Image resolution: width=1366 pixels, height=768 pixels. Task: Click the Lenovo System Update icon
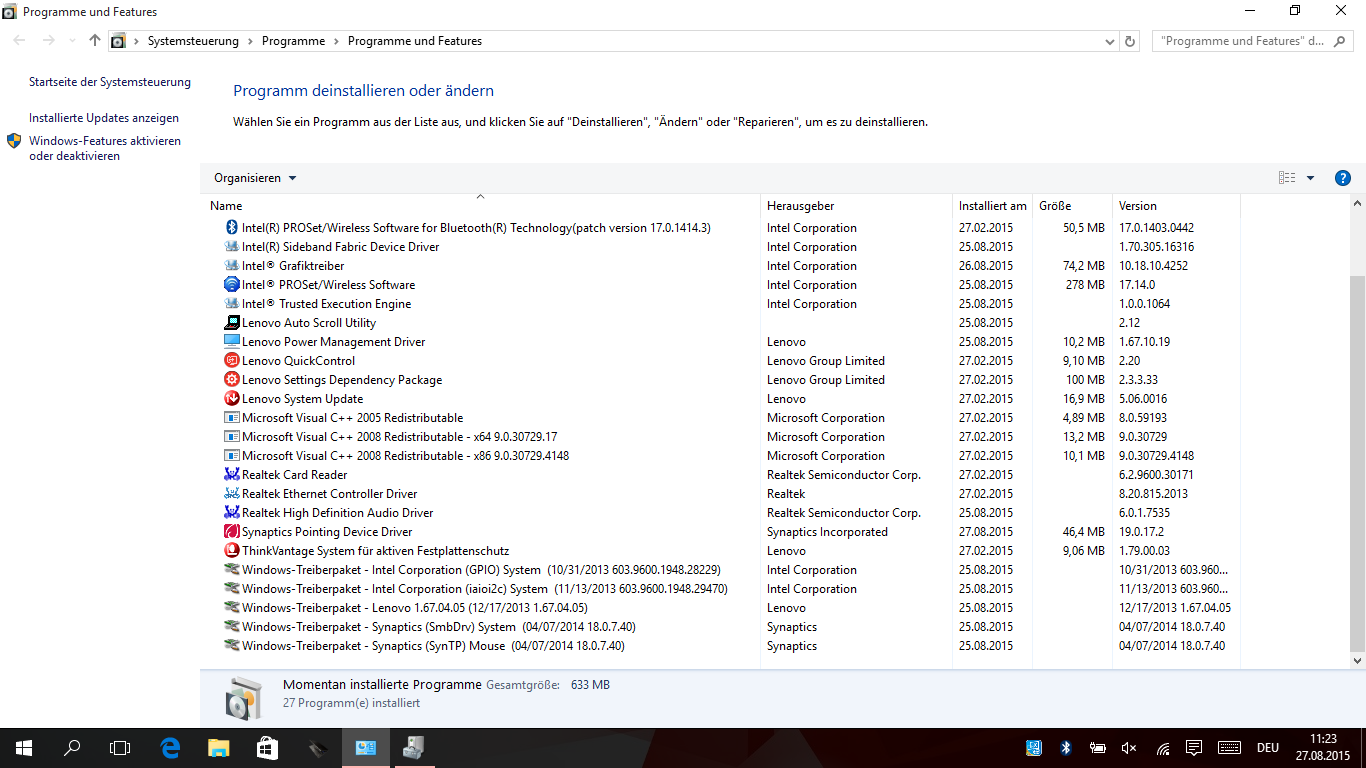coord(232,399)
